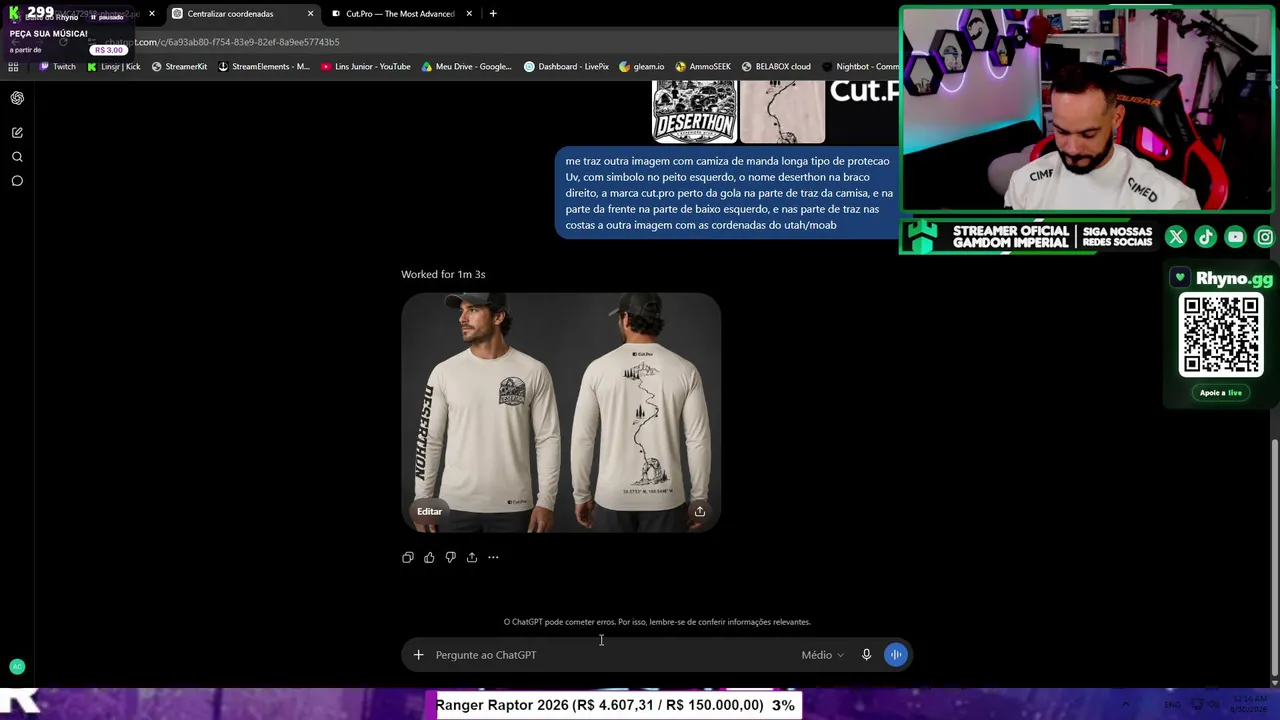Screen dimensions: 1280x720
Task: Copy the ChatGPT response
Action: click(408, 557)
